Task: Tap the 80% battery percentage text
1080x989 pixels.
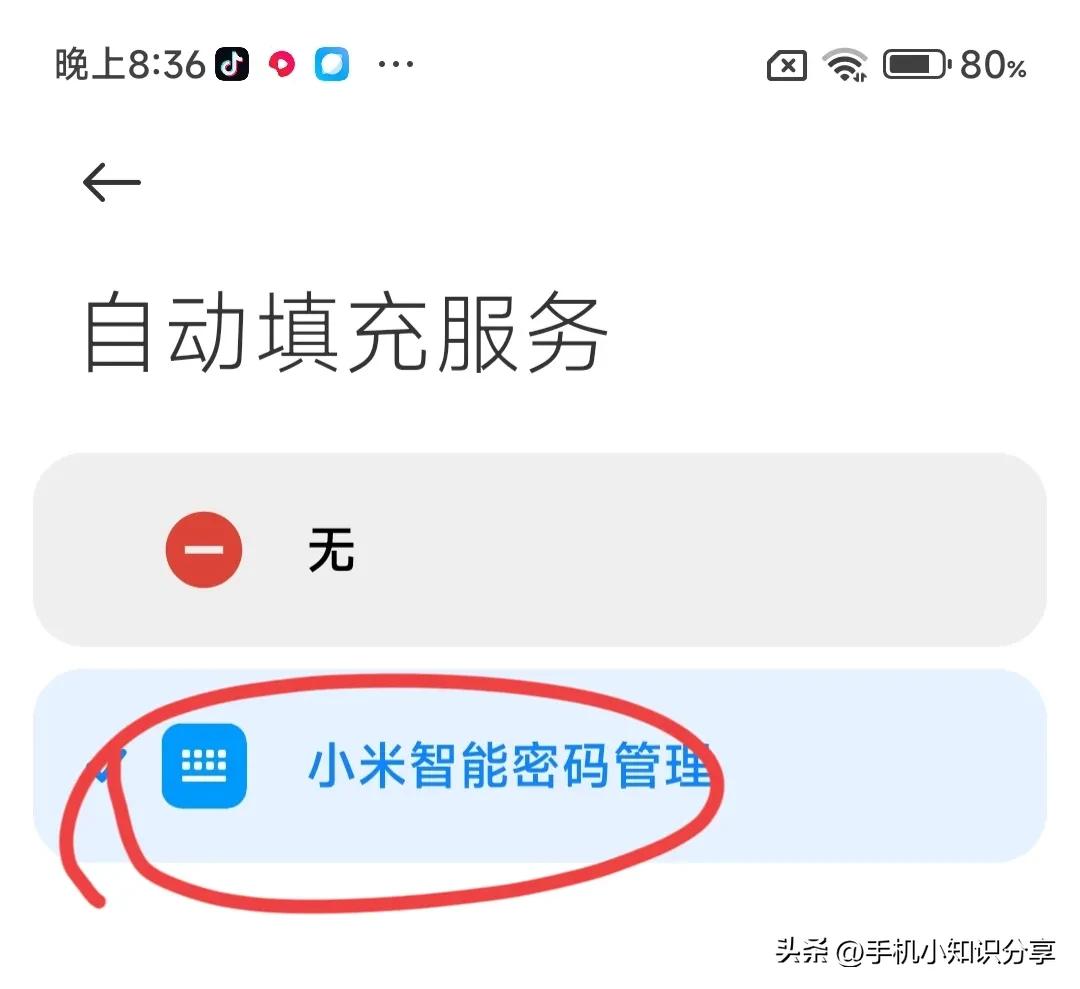Action: 993,65
